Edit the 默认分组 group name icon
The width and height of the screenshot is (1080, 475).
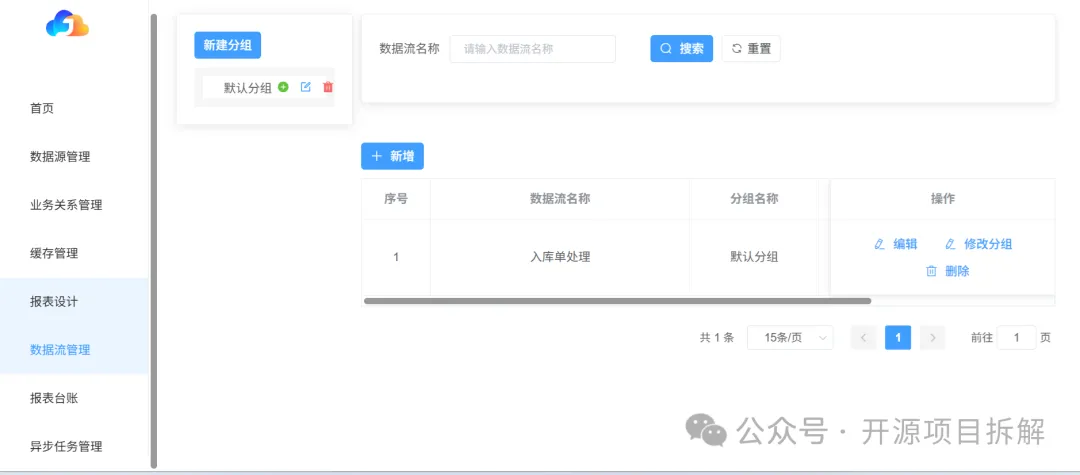pos(306,87)
